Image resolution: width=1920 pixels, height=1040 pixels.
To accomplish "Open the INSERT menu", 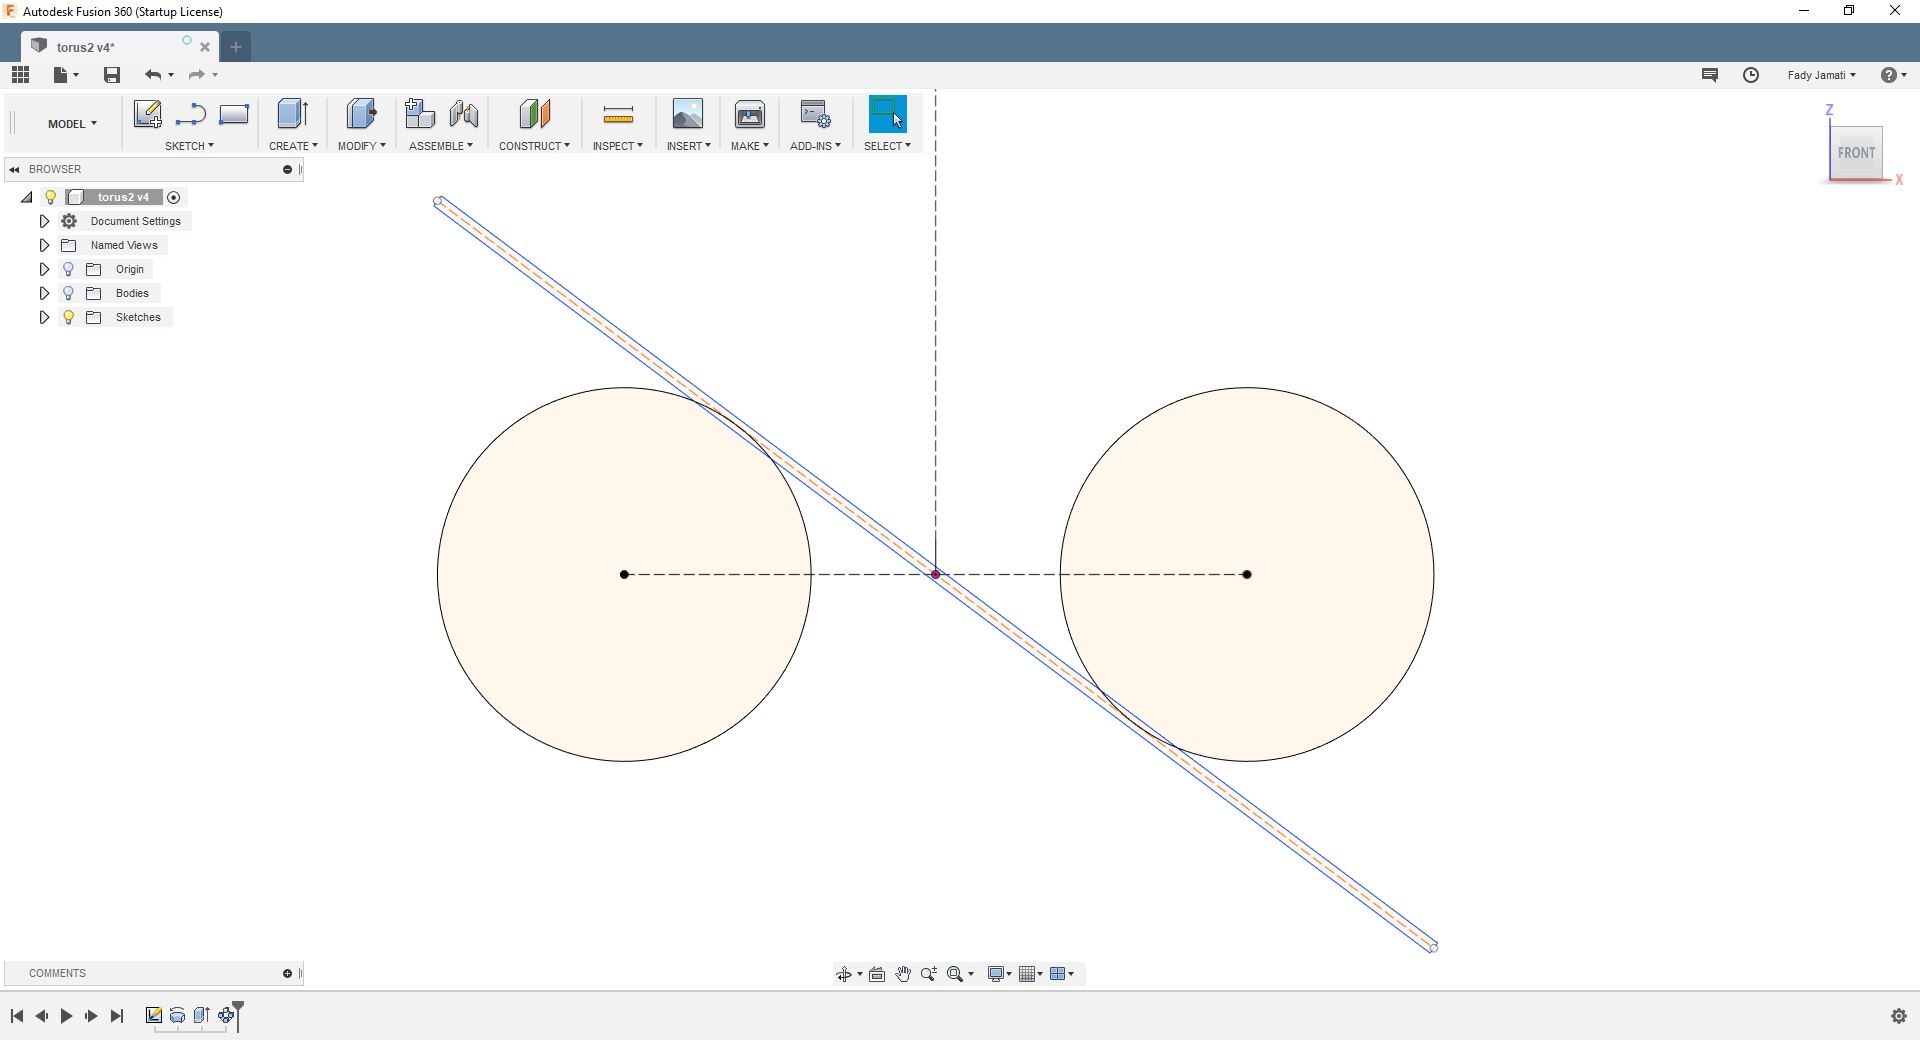I will tap(688, 146).
